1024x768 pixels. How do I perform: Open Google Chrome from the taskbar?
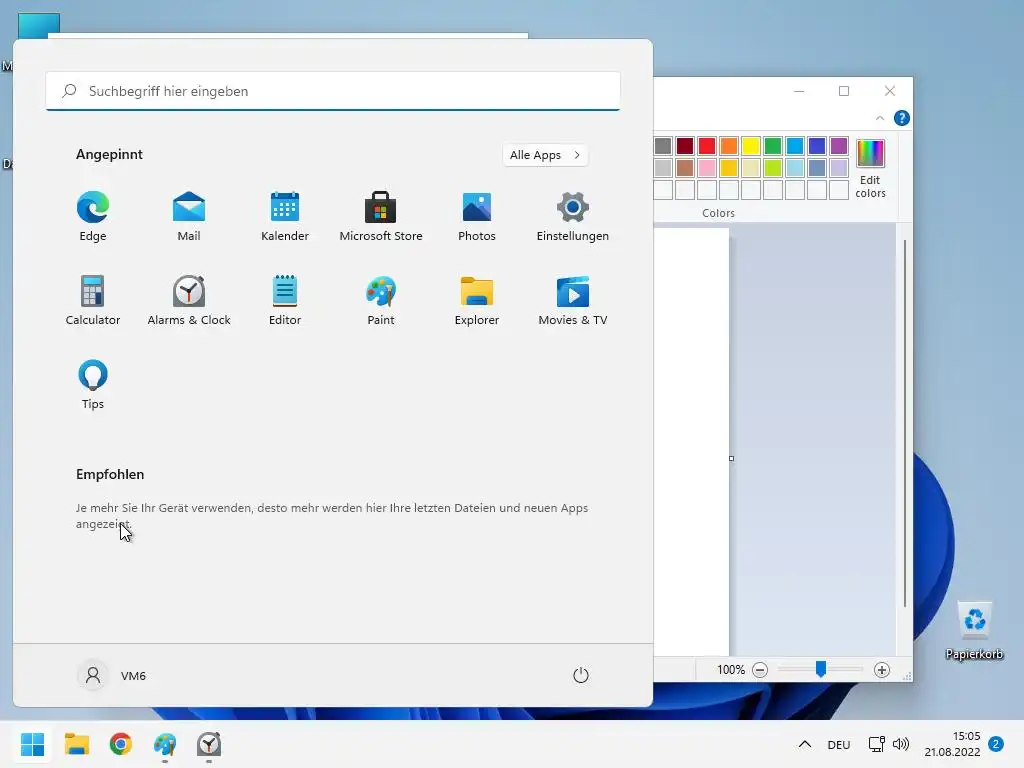121,744
